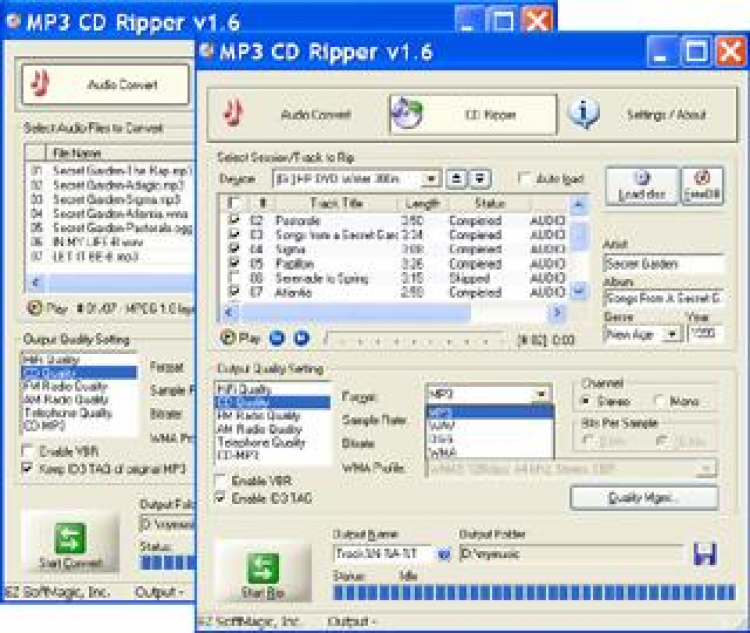Click the Output Folder field in front window
750x633 pixels.
[x=572, y=554]
